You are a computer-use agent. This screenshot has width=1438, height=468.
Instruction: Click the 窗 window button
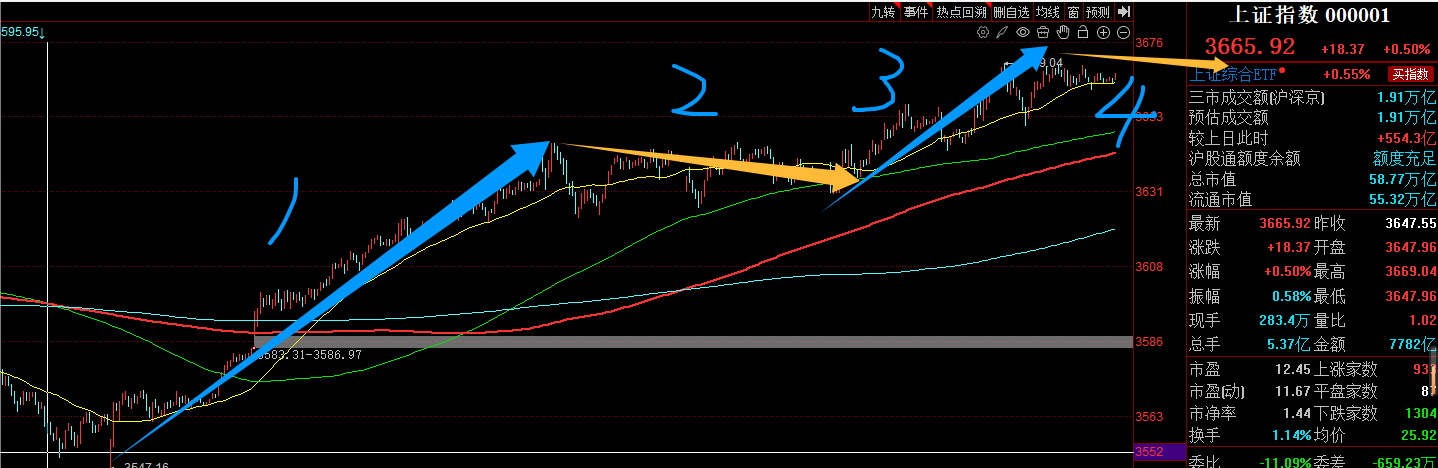tap(1073, 12)
